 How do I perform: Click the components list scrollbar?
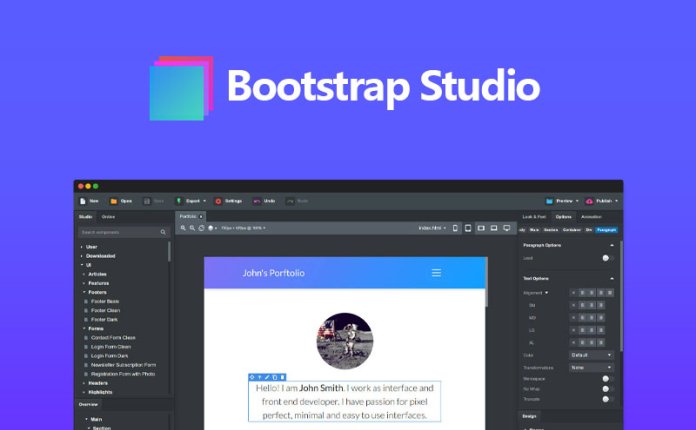click(x=169, y=251)
